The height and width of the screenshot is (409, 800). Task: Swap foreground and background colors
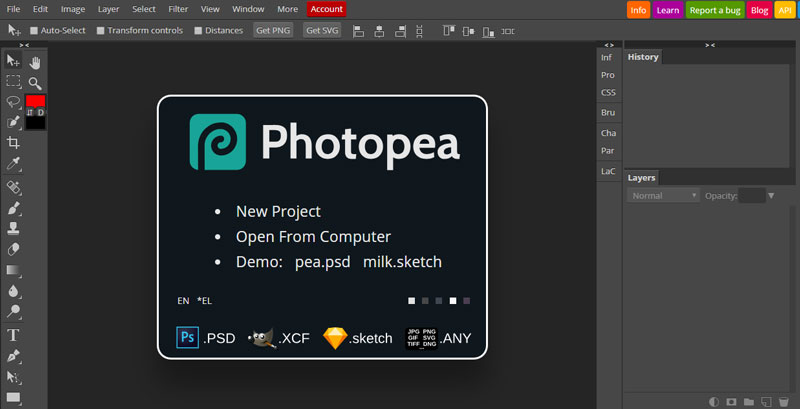(x=30, y=112)
